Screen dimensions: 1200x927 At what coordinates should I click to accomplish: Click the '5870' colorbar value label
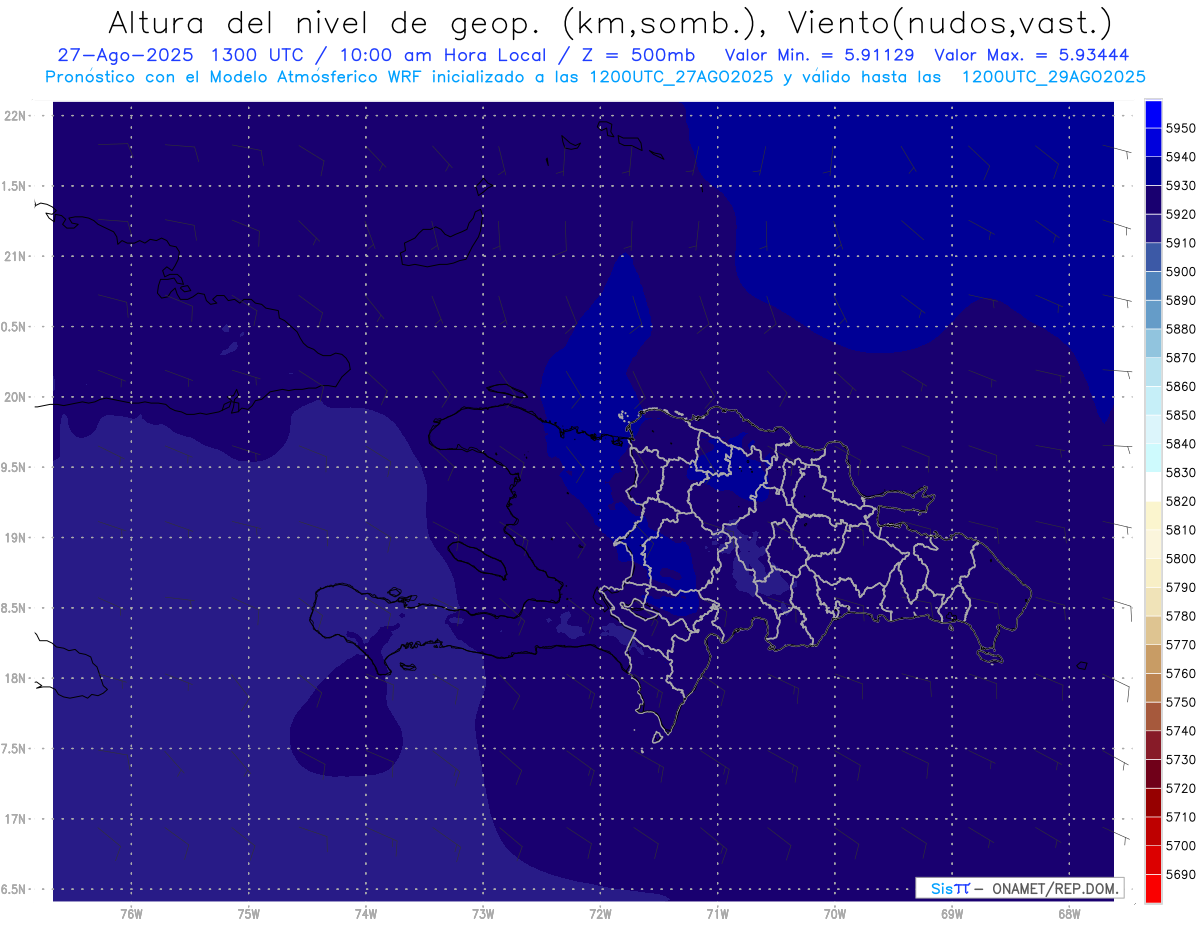click(1181, 358)
